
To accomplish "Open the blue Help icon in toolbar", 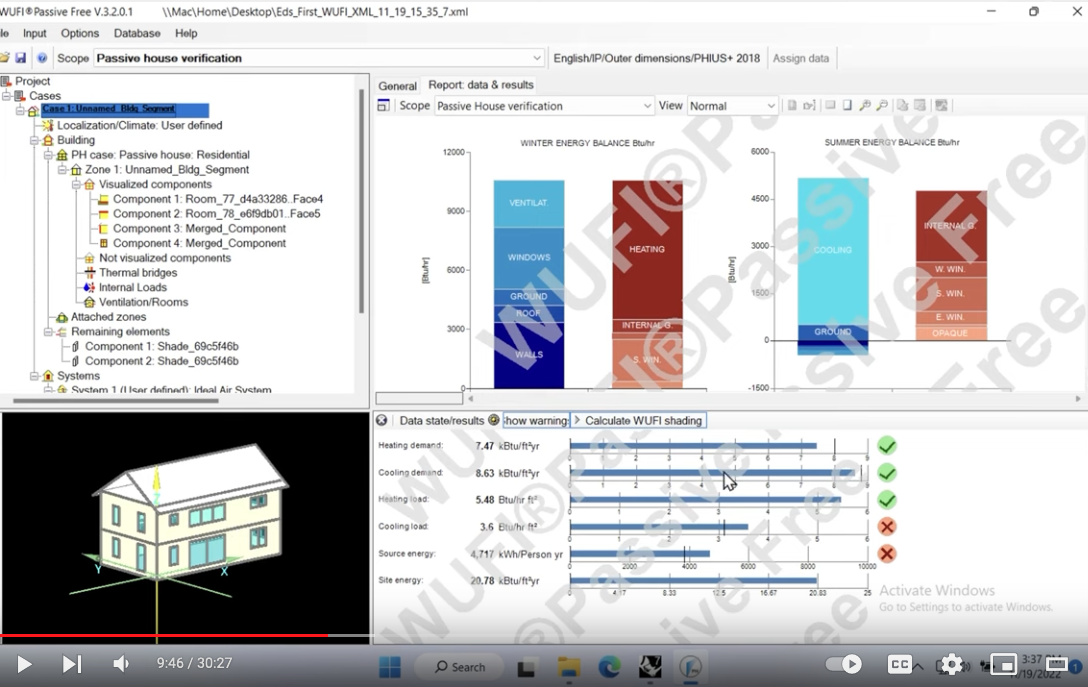I will [x=42, y=58].
